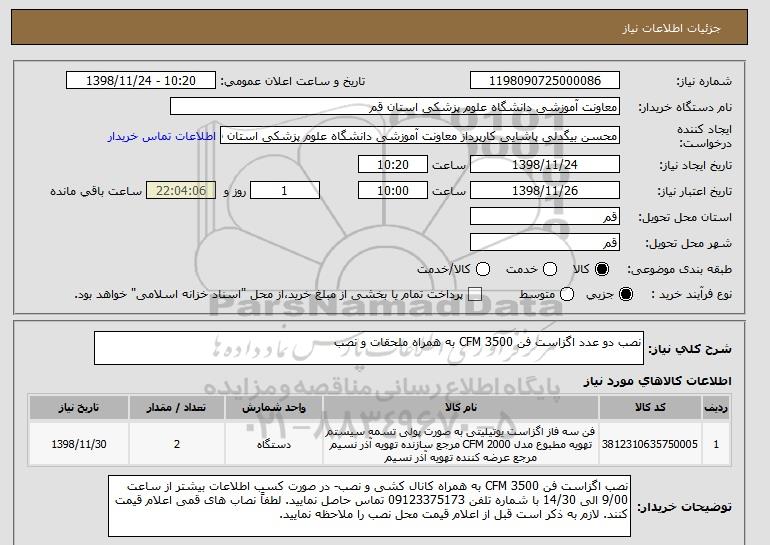Image resolution: width=770 pixels, height=545 pixels.
Task: Click the need date cell 1398/11/30
Action: 79,444
